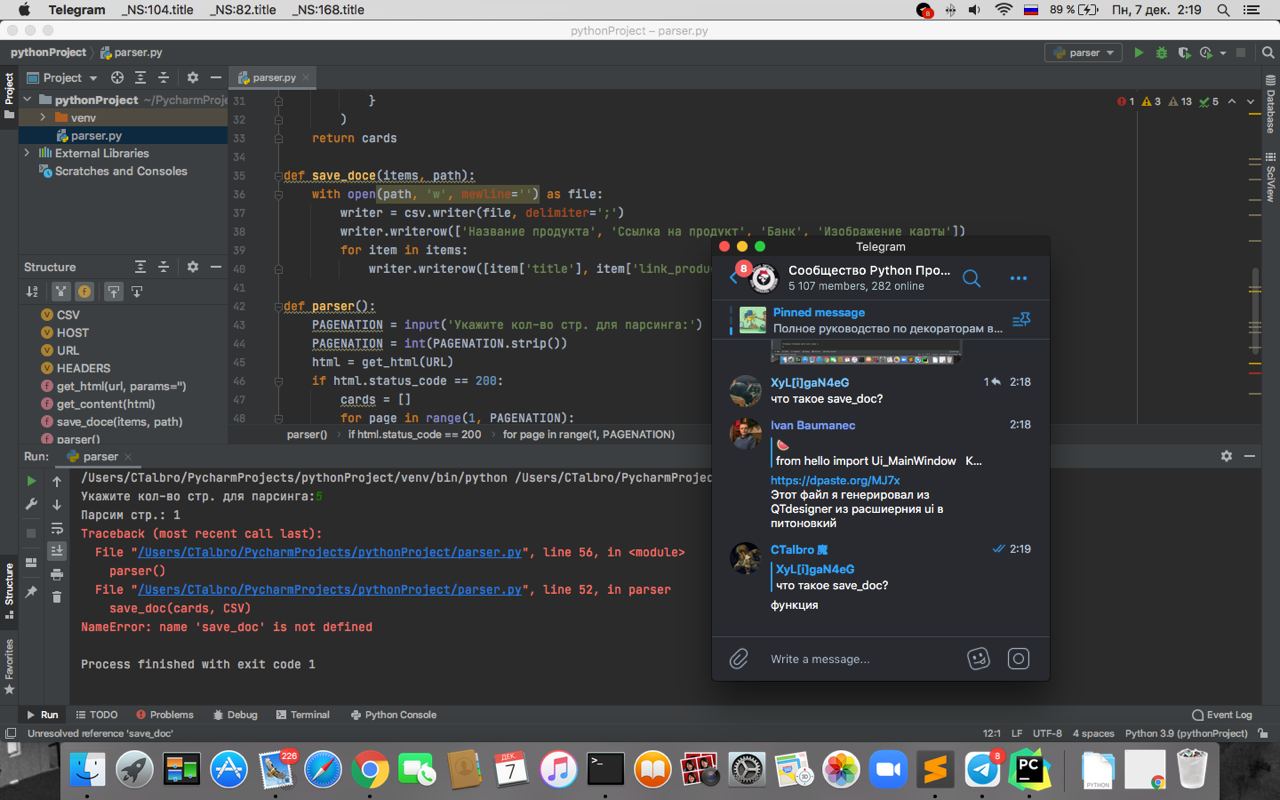Collapse all in the Project panel toolbar

(164, 77)
